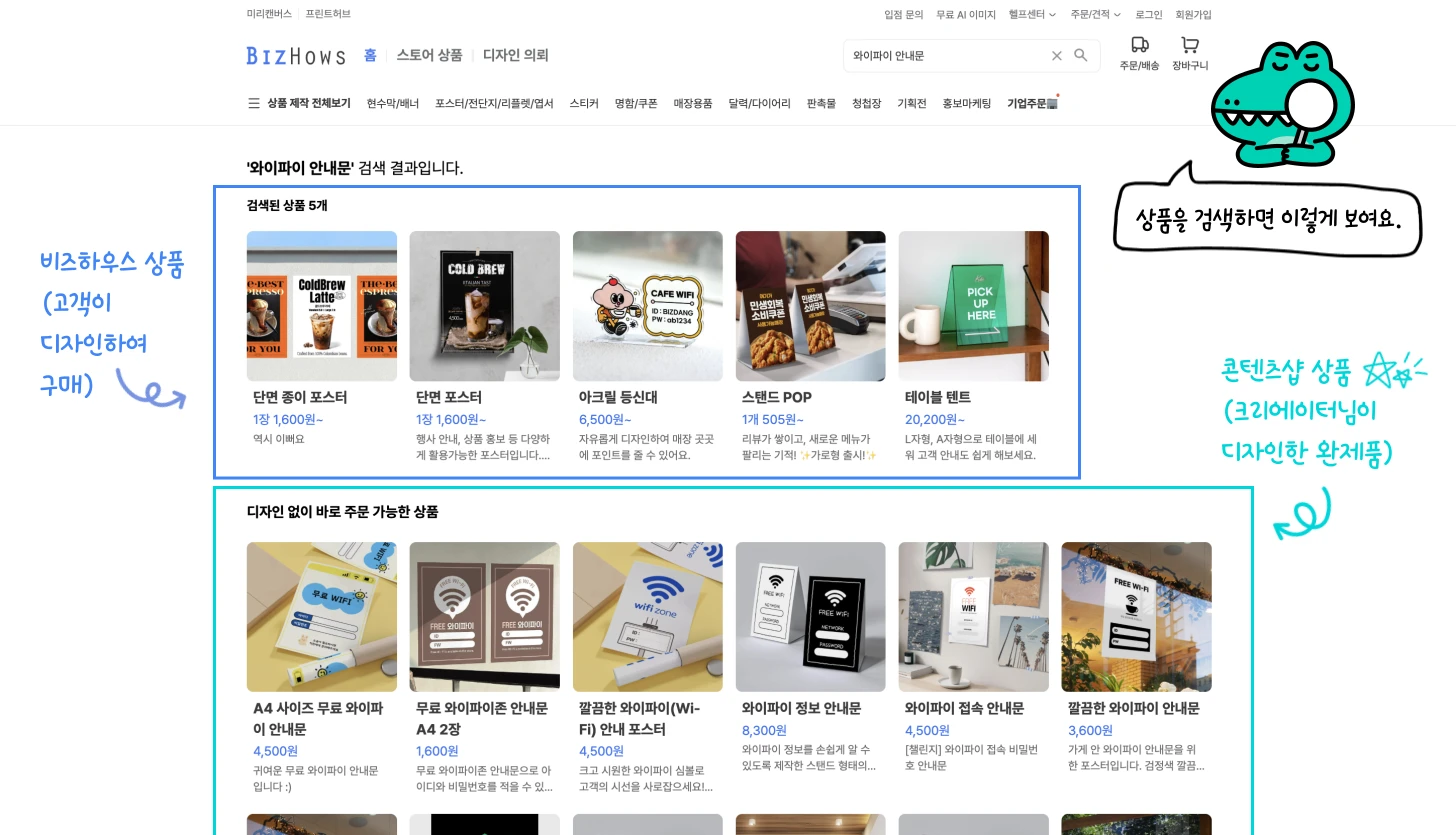
Task: Expand the 헬프센터 dropdown
Action: 1032,15
